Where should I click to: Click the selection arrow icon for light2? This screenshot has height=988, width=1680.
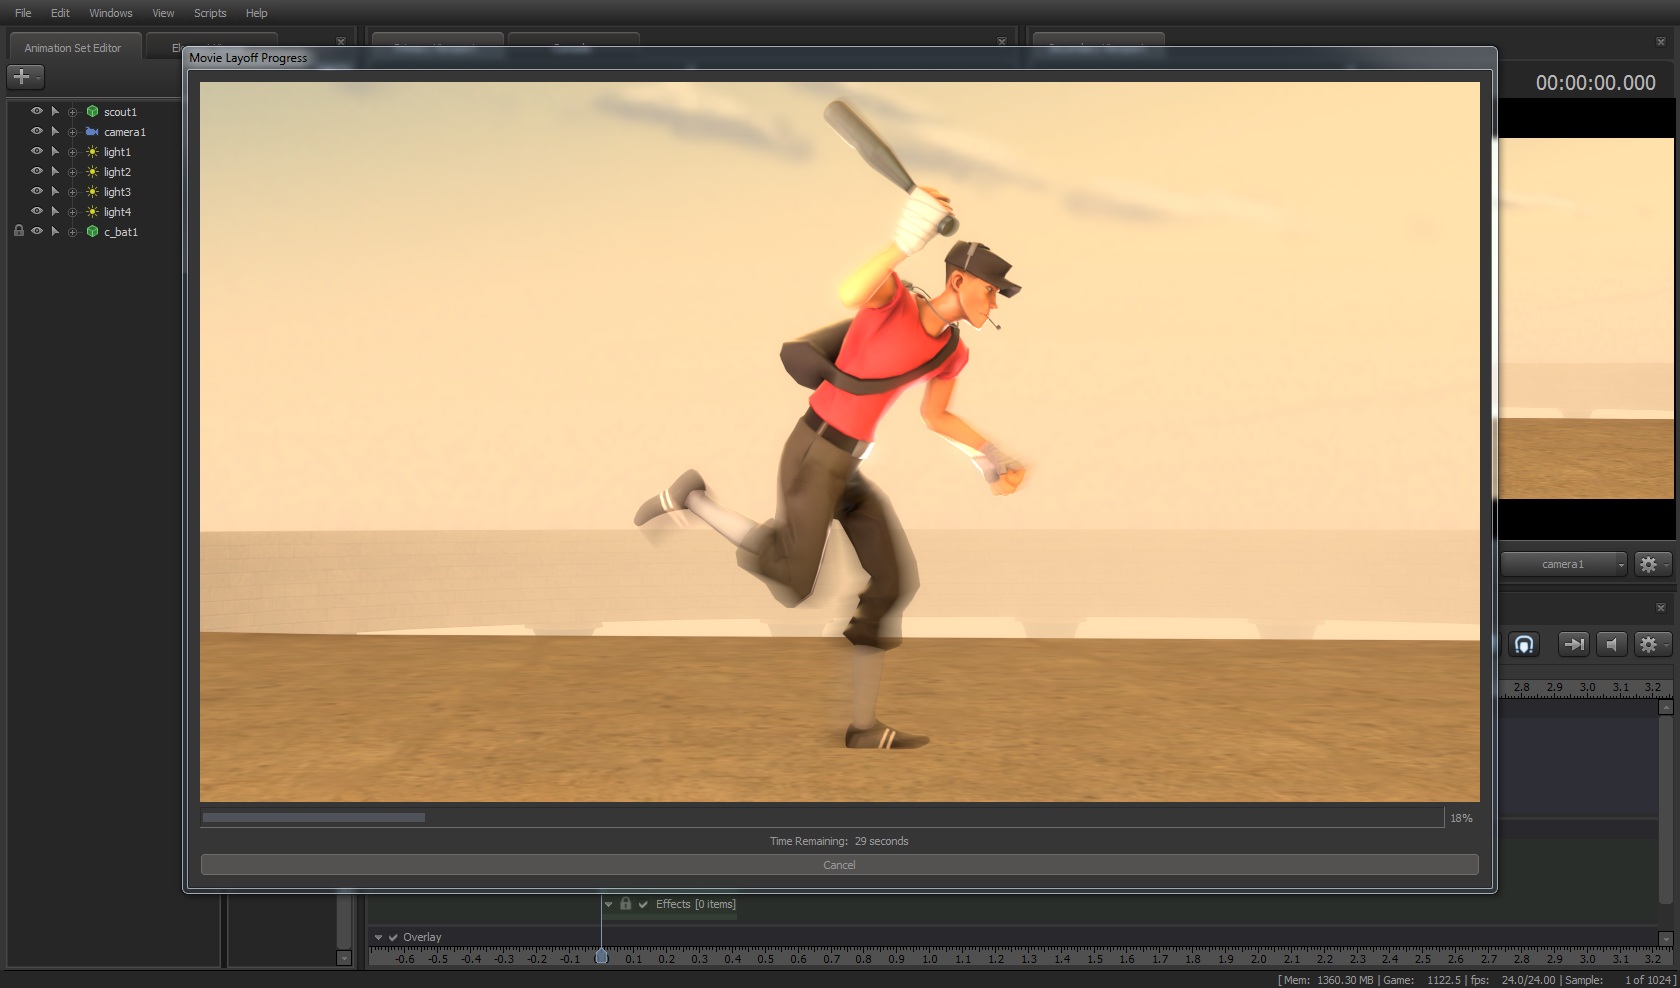pyautogui.click(x=55, y=172)
